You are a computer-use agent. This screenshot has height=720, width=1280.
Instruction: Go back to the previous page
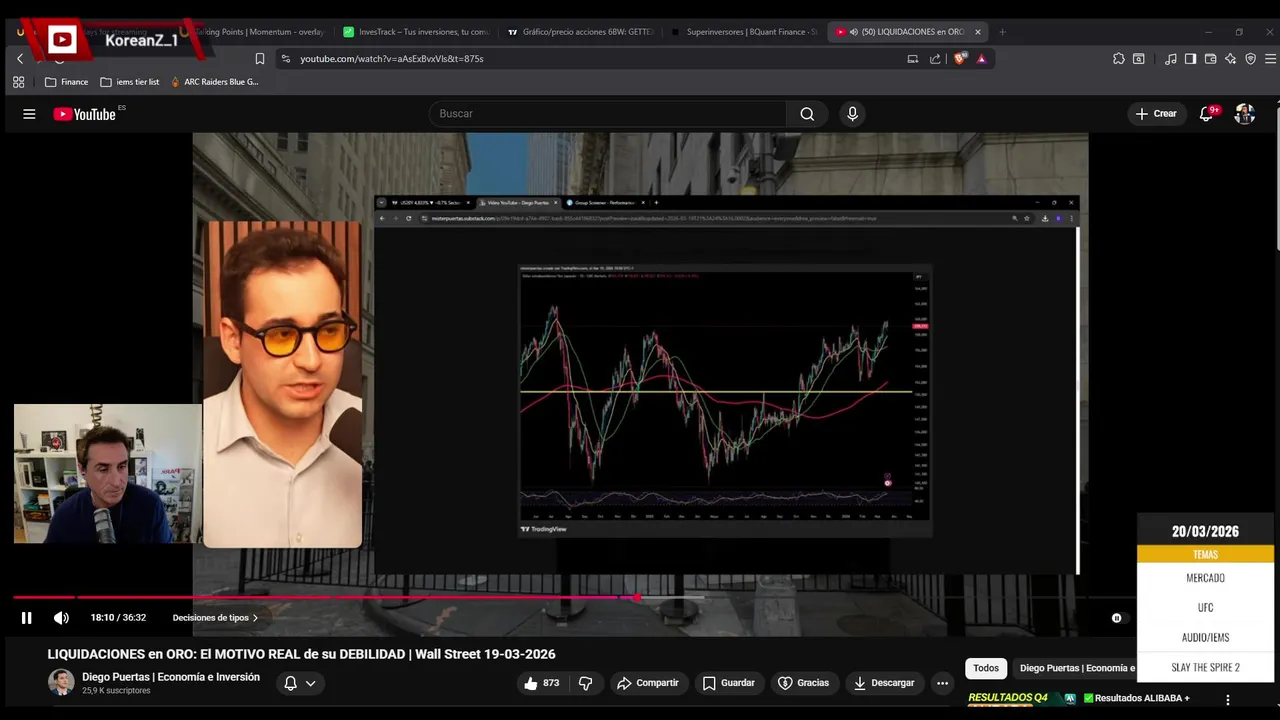(x=19, y=59)
